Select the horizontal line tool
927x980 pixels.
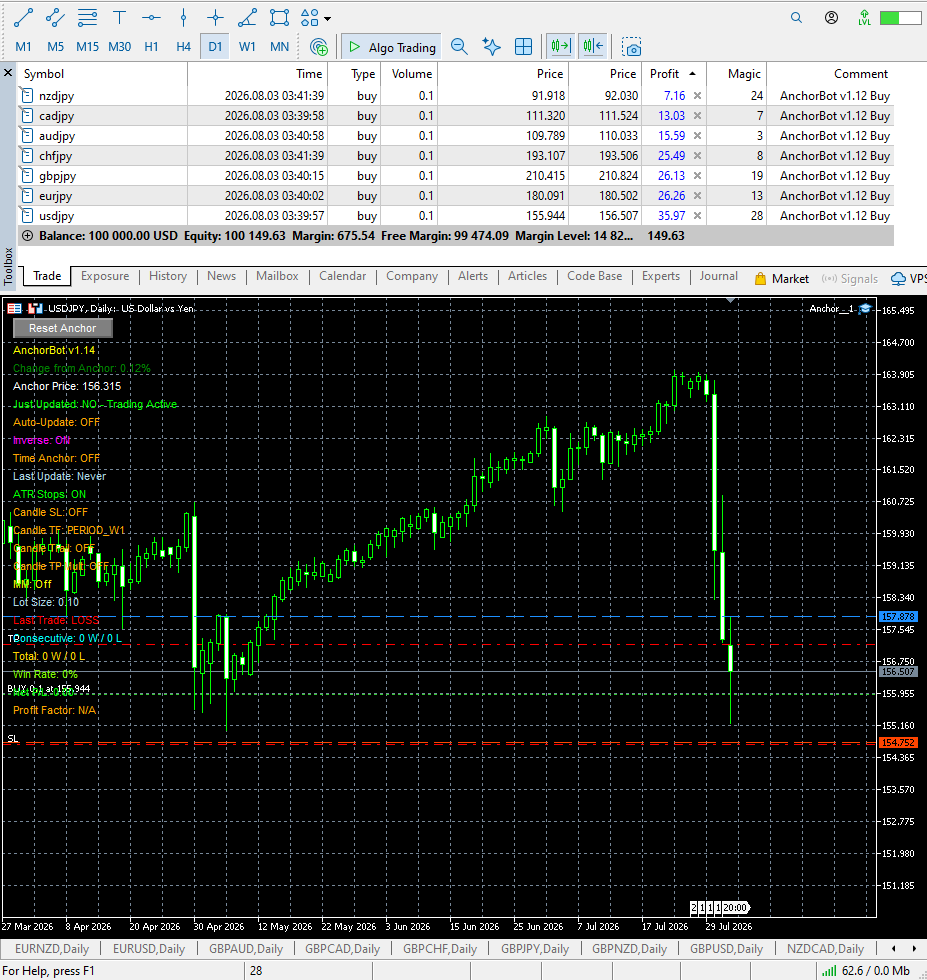pos(151,18)
